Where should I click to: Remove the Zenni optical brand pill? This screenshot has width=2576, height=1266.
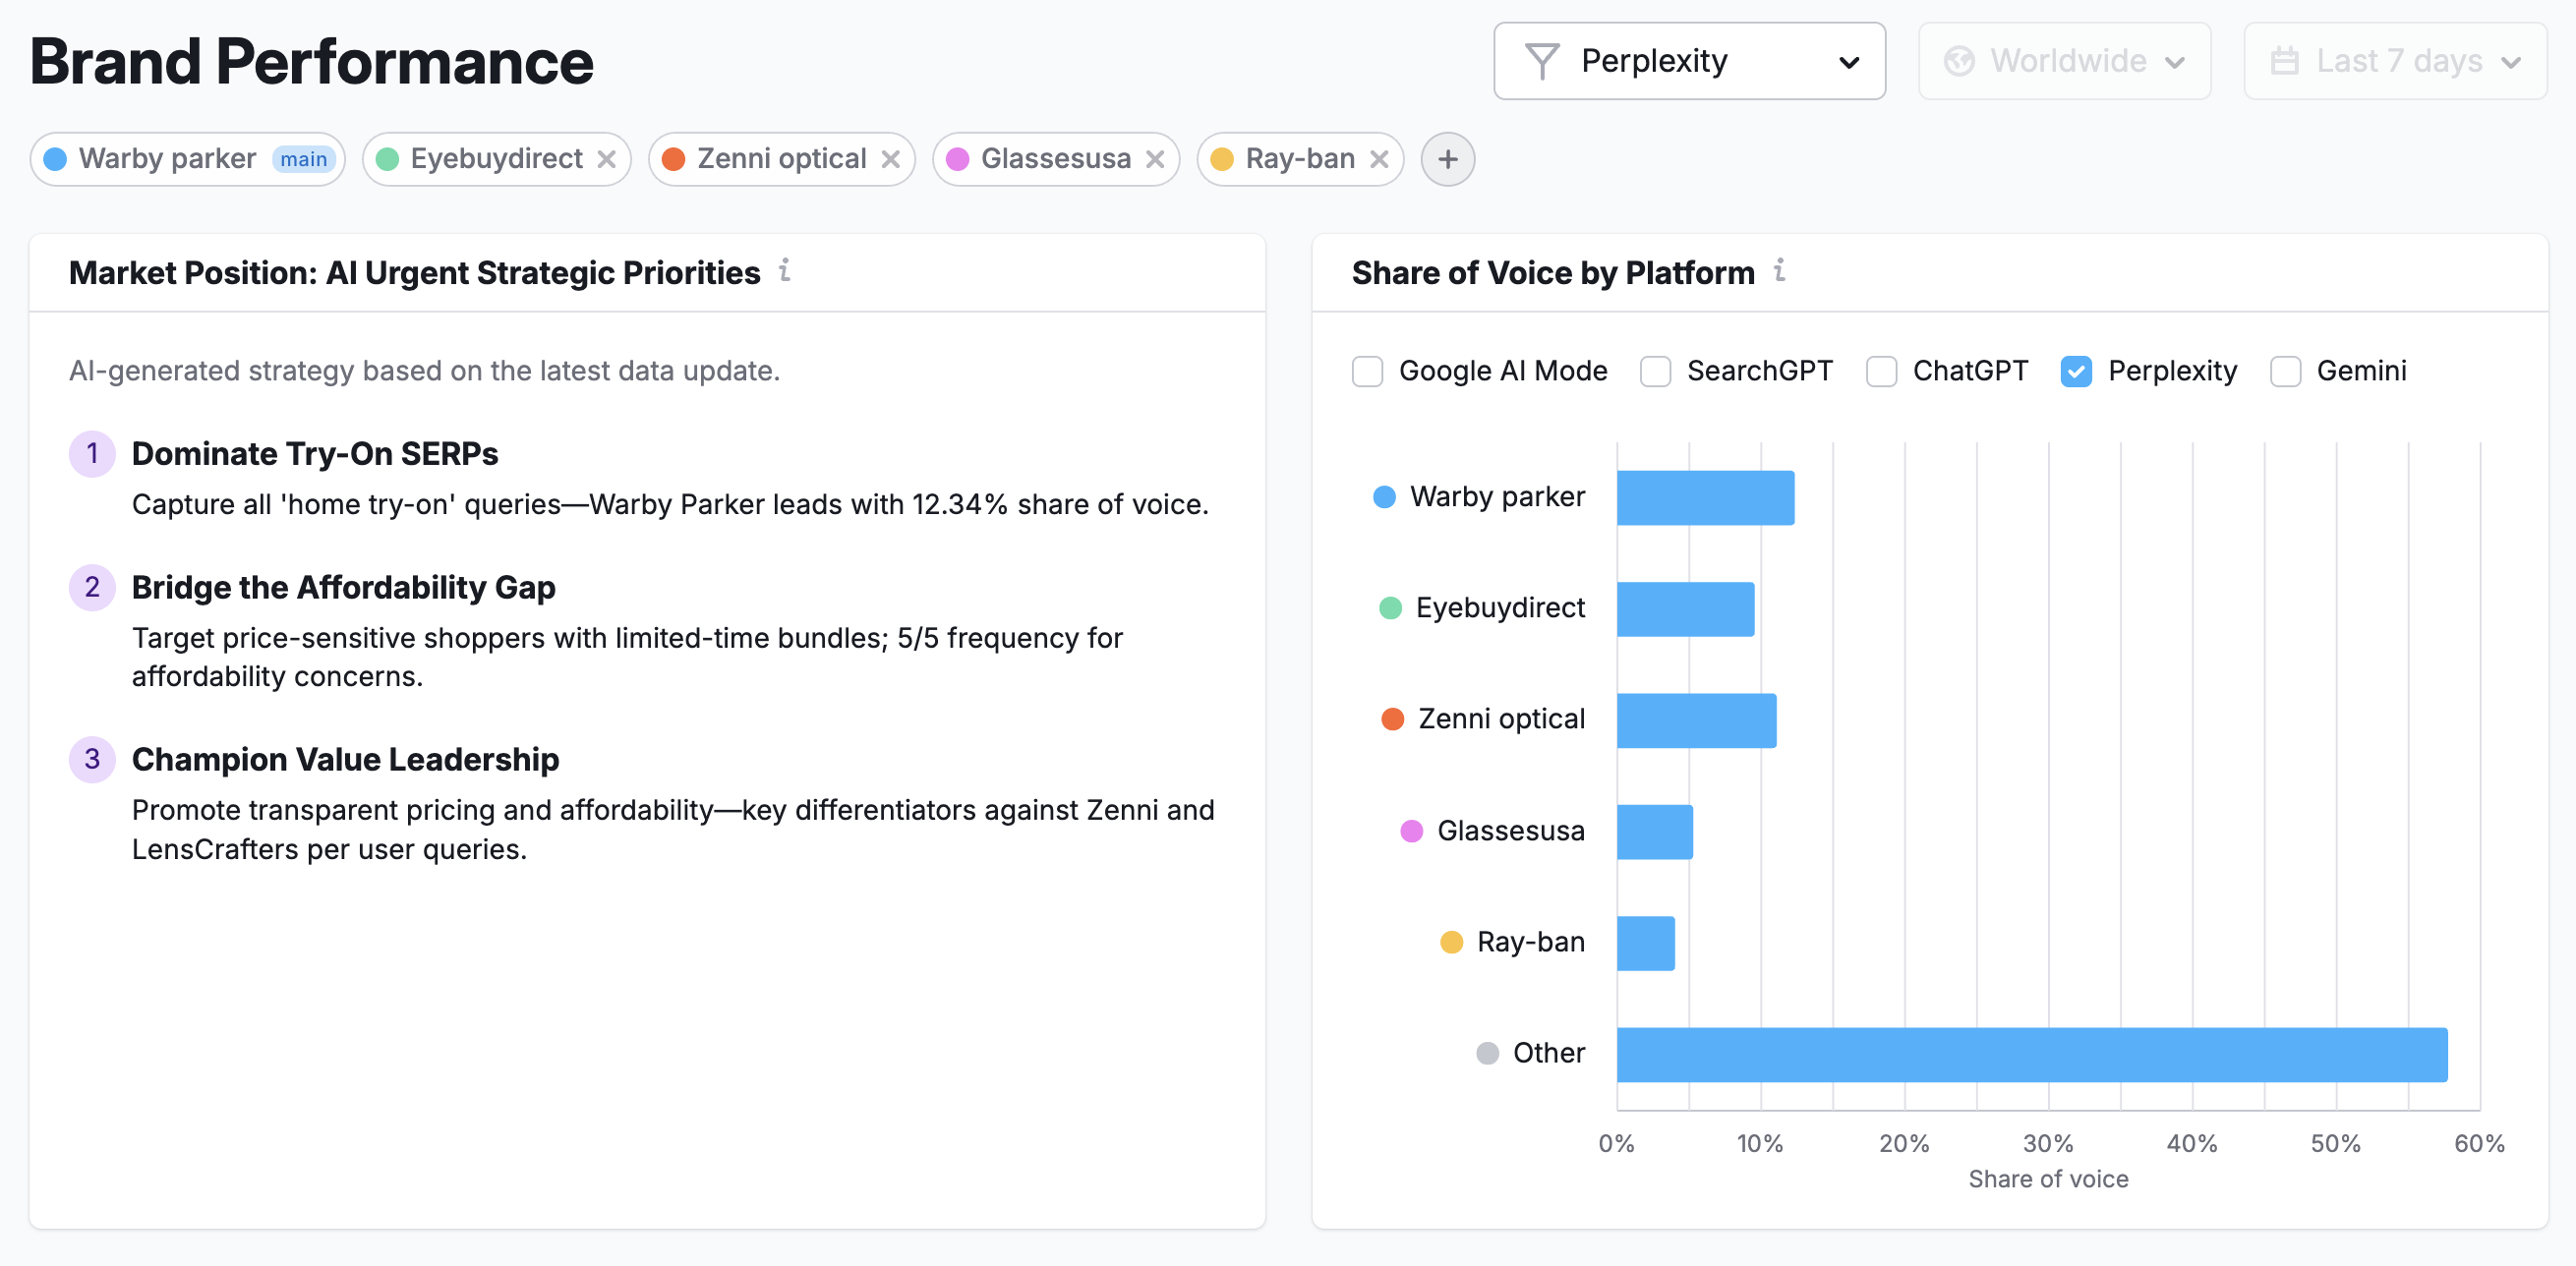click(x=893, y=158)
